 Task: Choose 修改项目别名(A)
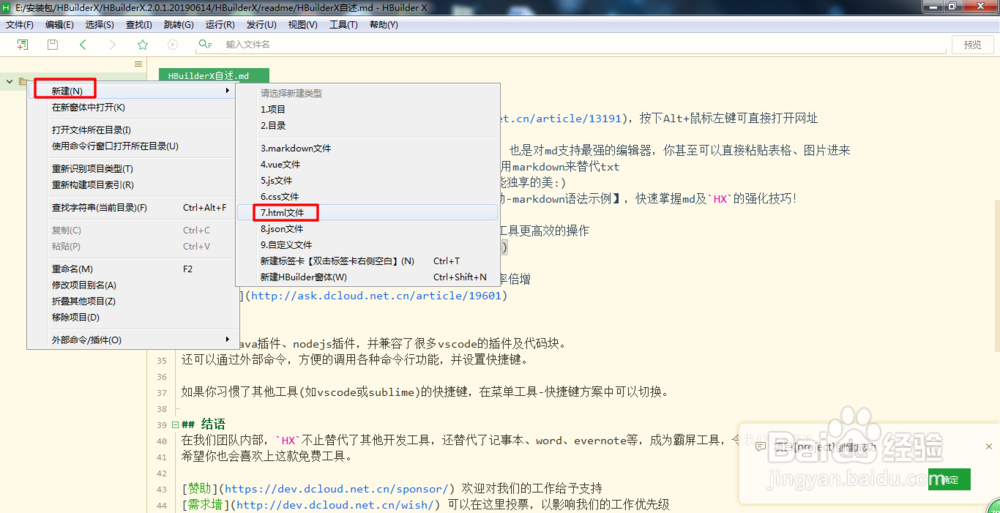[131, 285]
